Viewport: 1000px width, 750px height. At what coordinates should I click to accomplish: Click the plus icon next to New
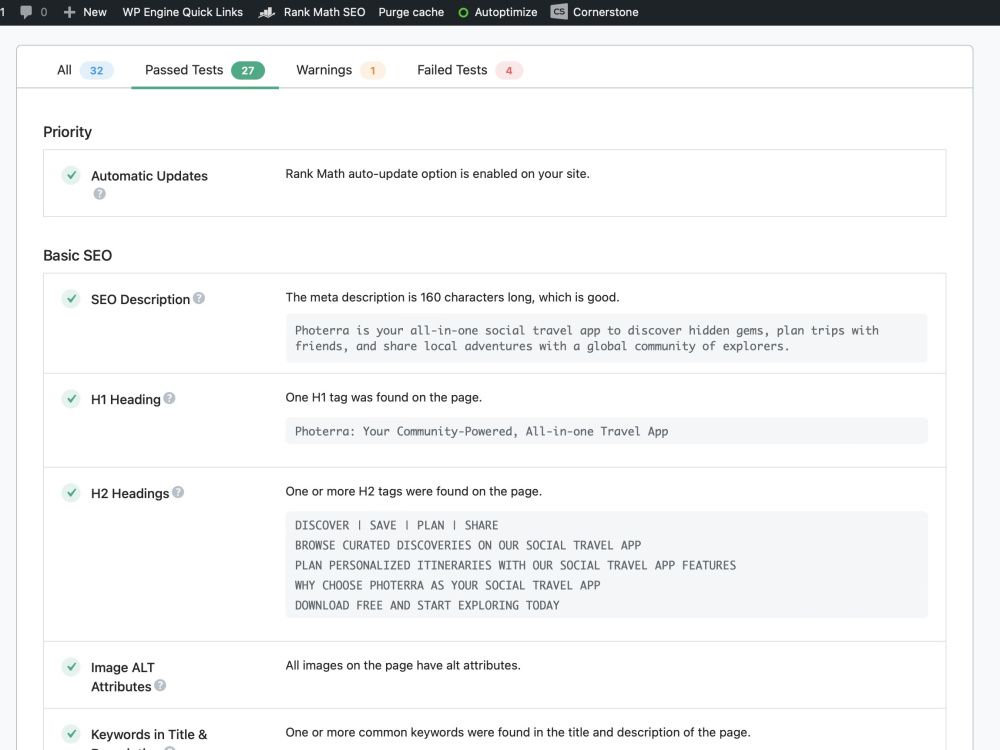70,12
